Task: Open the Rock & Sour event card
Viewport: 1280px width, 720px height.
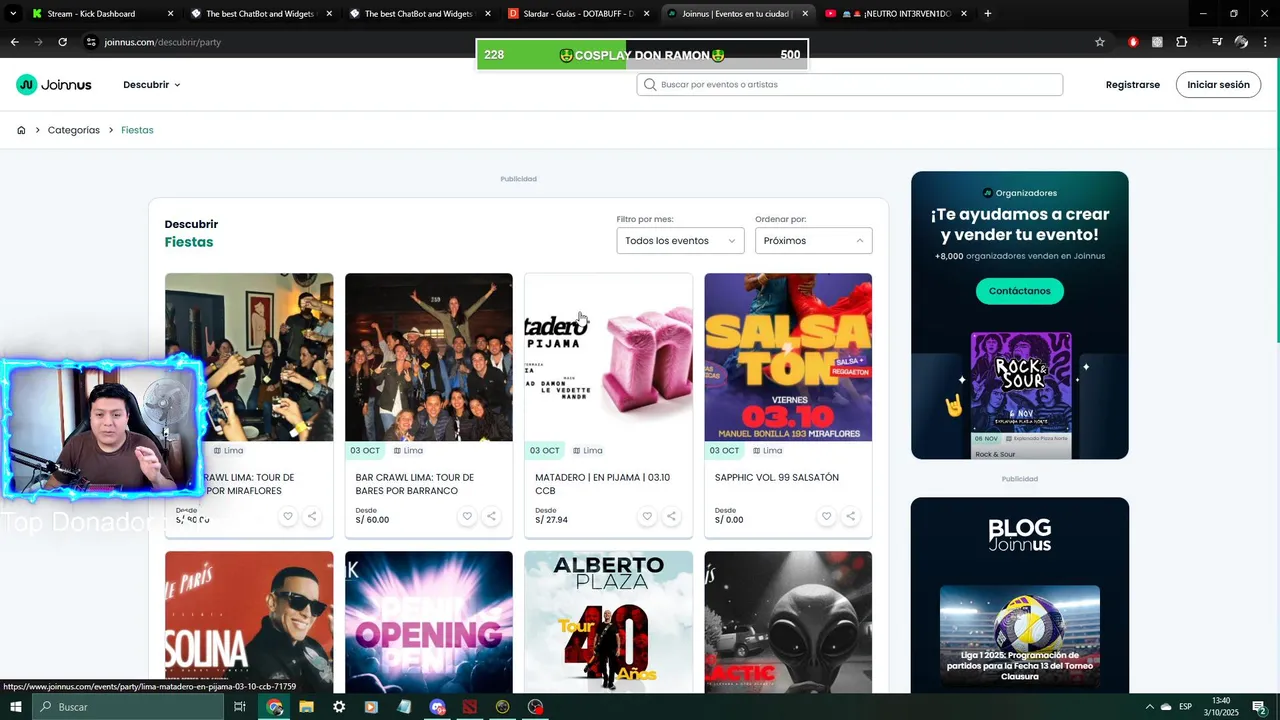Action: tap(1021, 395)
